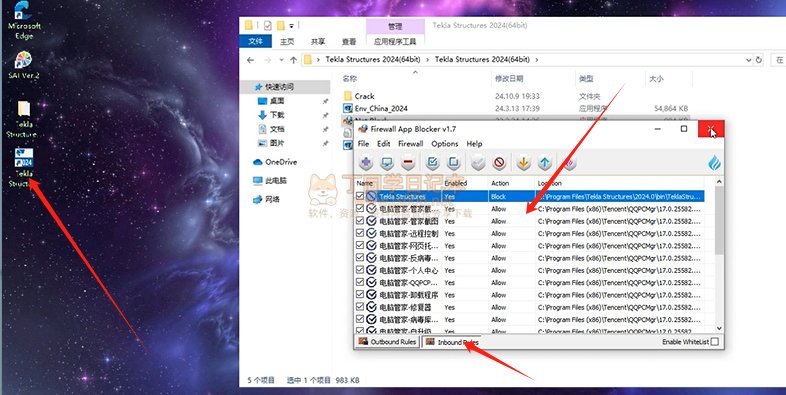This screenshot has height=395, width=786.
Task: Click the Outbound Rules tab button
Action: coord(387,342)
